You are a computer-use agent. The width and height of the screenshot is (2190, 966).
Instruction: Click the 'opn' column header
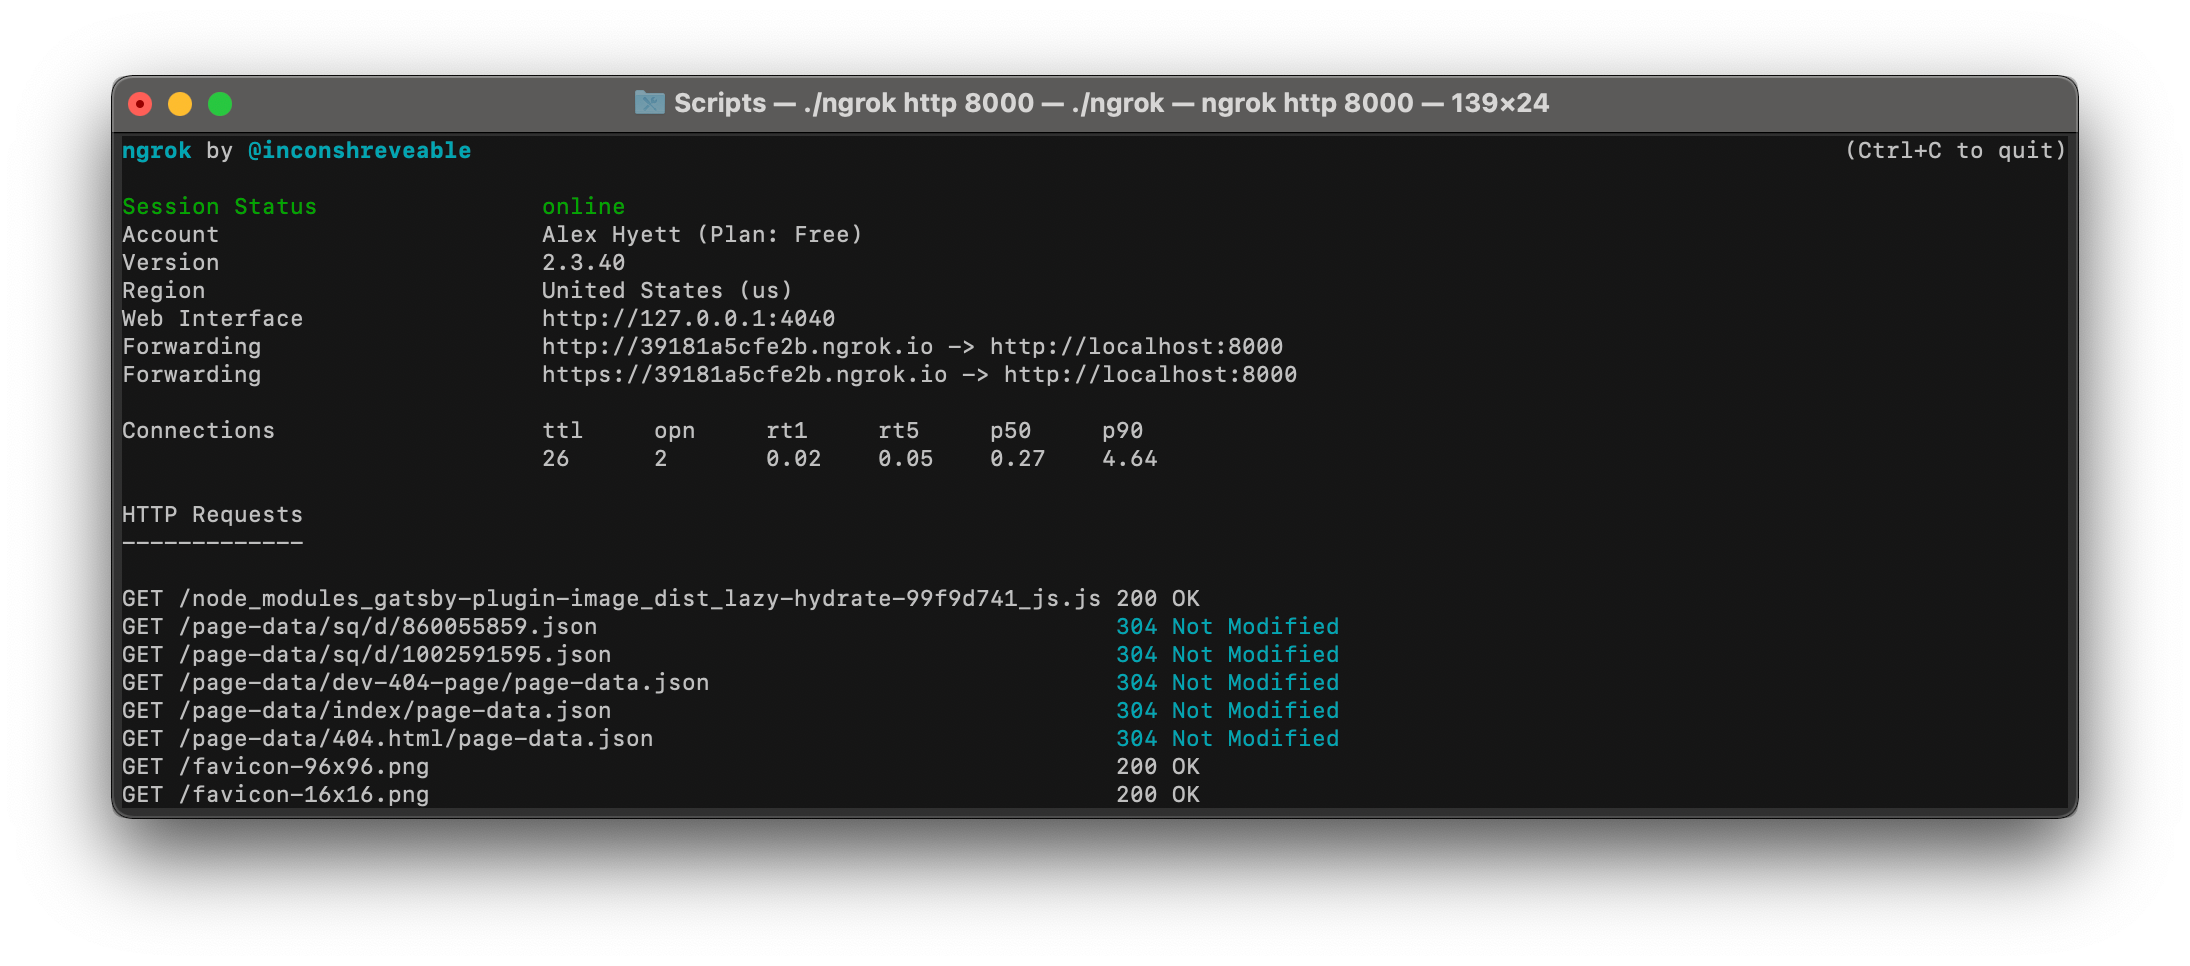[x=674, y=431]
